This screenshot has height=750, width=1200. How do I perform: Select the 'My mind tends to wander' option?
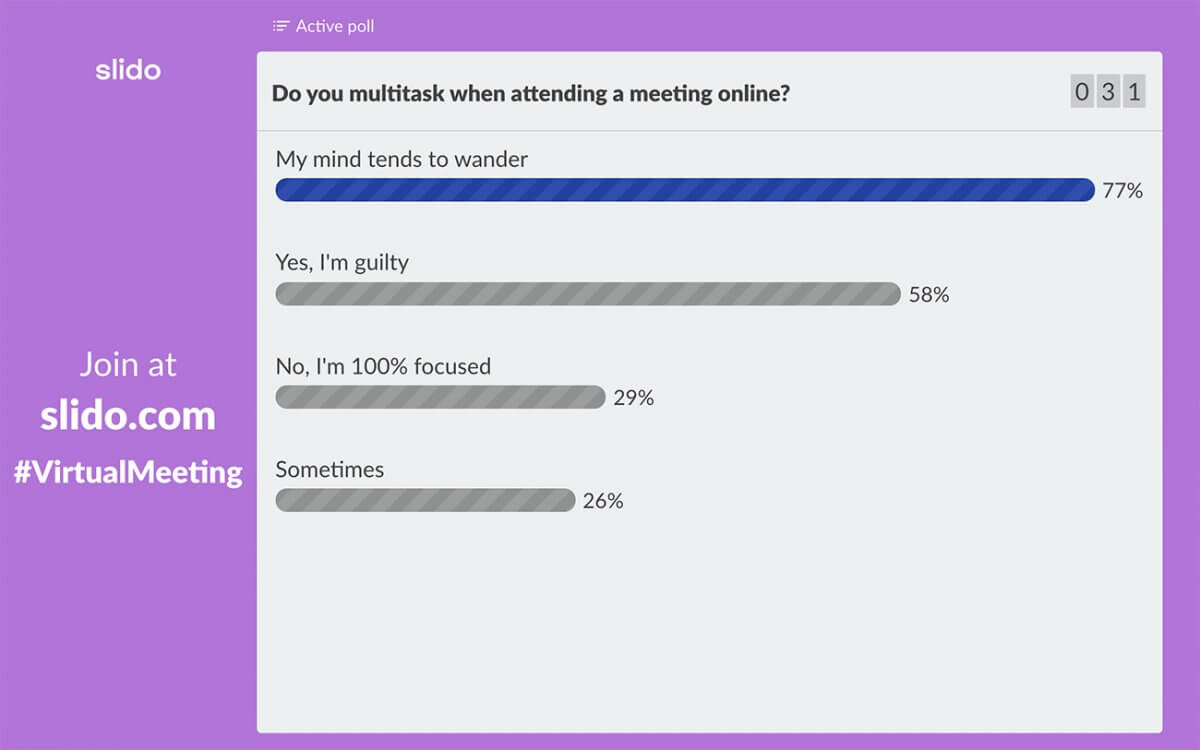pyautogui.click(x=402, y=159)
